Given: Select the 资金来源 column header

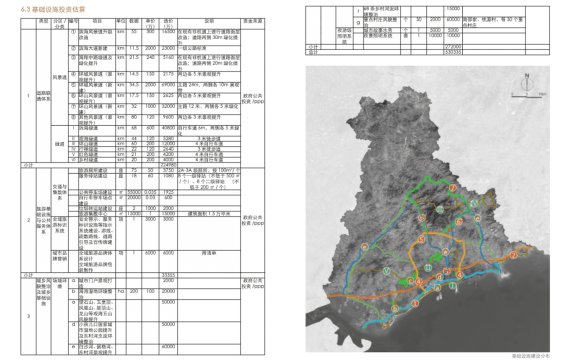Looking at the screenshot, I should [x=253, y=21].
